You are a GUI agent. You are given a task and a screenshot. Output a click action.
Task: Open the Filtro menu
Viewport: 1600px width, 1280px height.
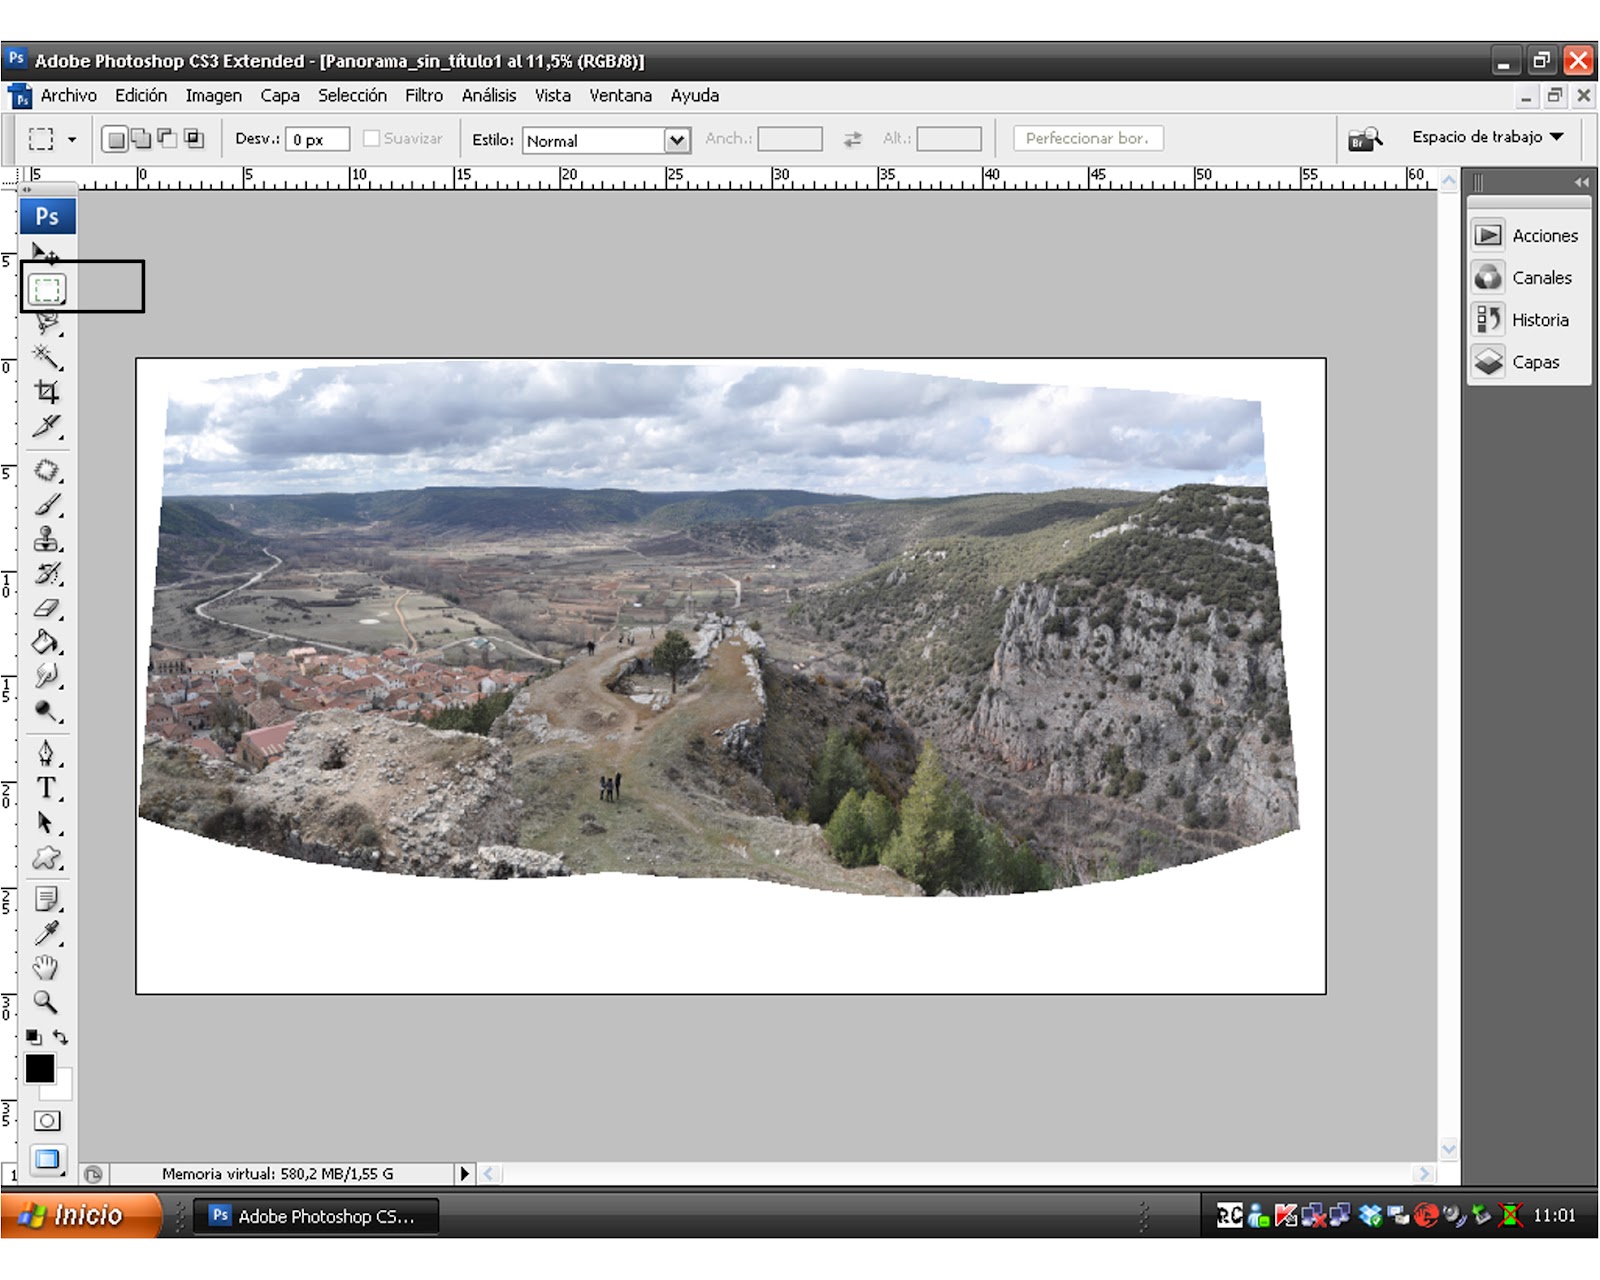click(424, 95)
